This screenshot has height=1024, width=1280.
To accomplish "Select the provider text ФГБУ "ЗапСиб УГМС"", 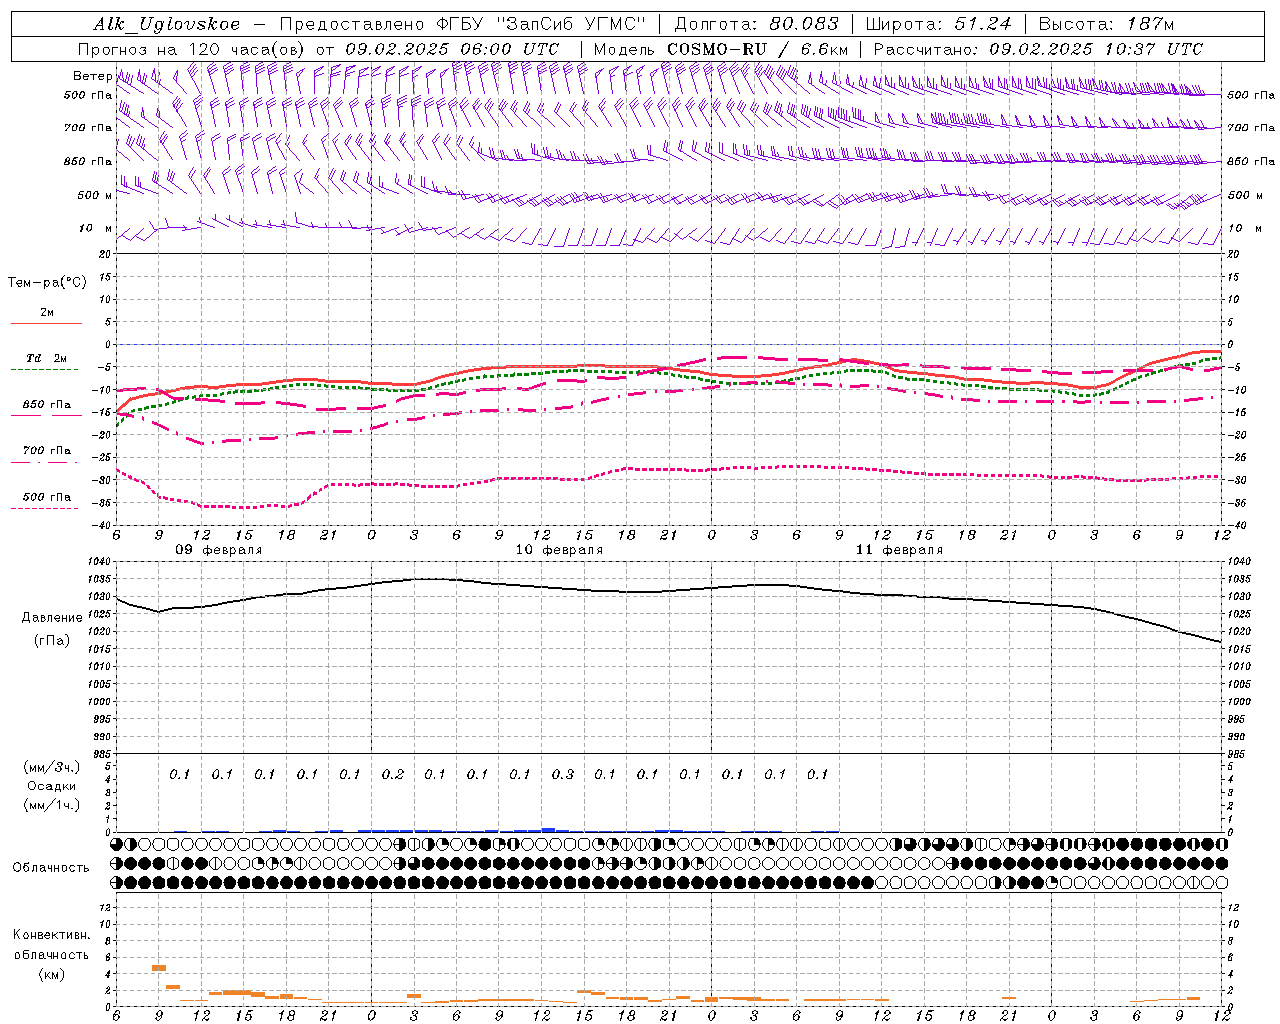I will click(x=542, y=25).
